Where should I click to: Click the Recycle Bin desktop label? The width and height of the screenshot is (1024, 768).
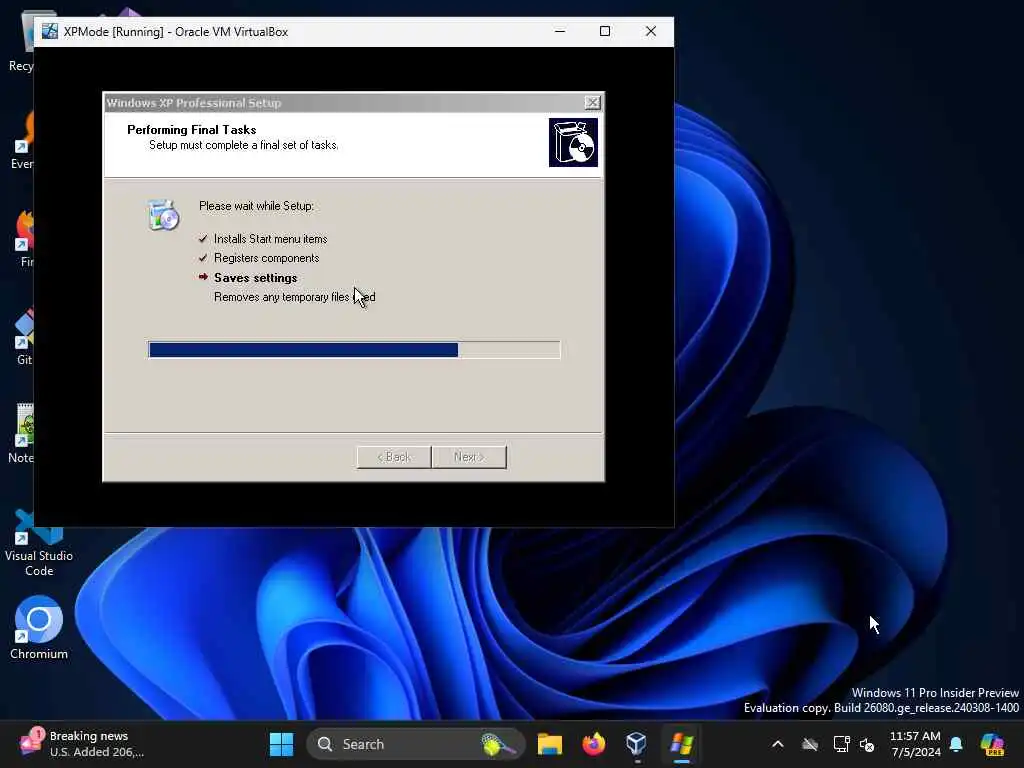pyautogui.click(x=20, y=65)
